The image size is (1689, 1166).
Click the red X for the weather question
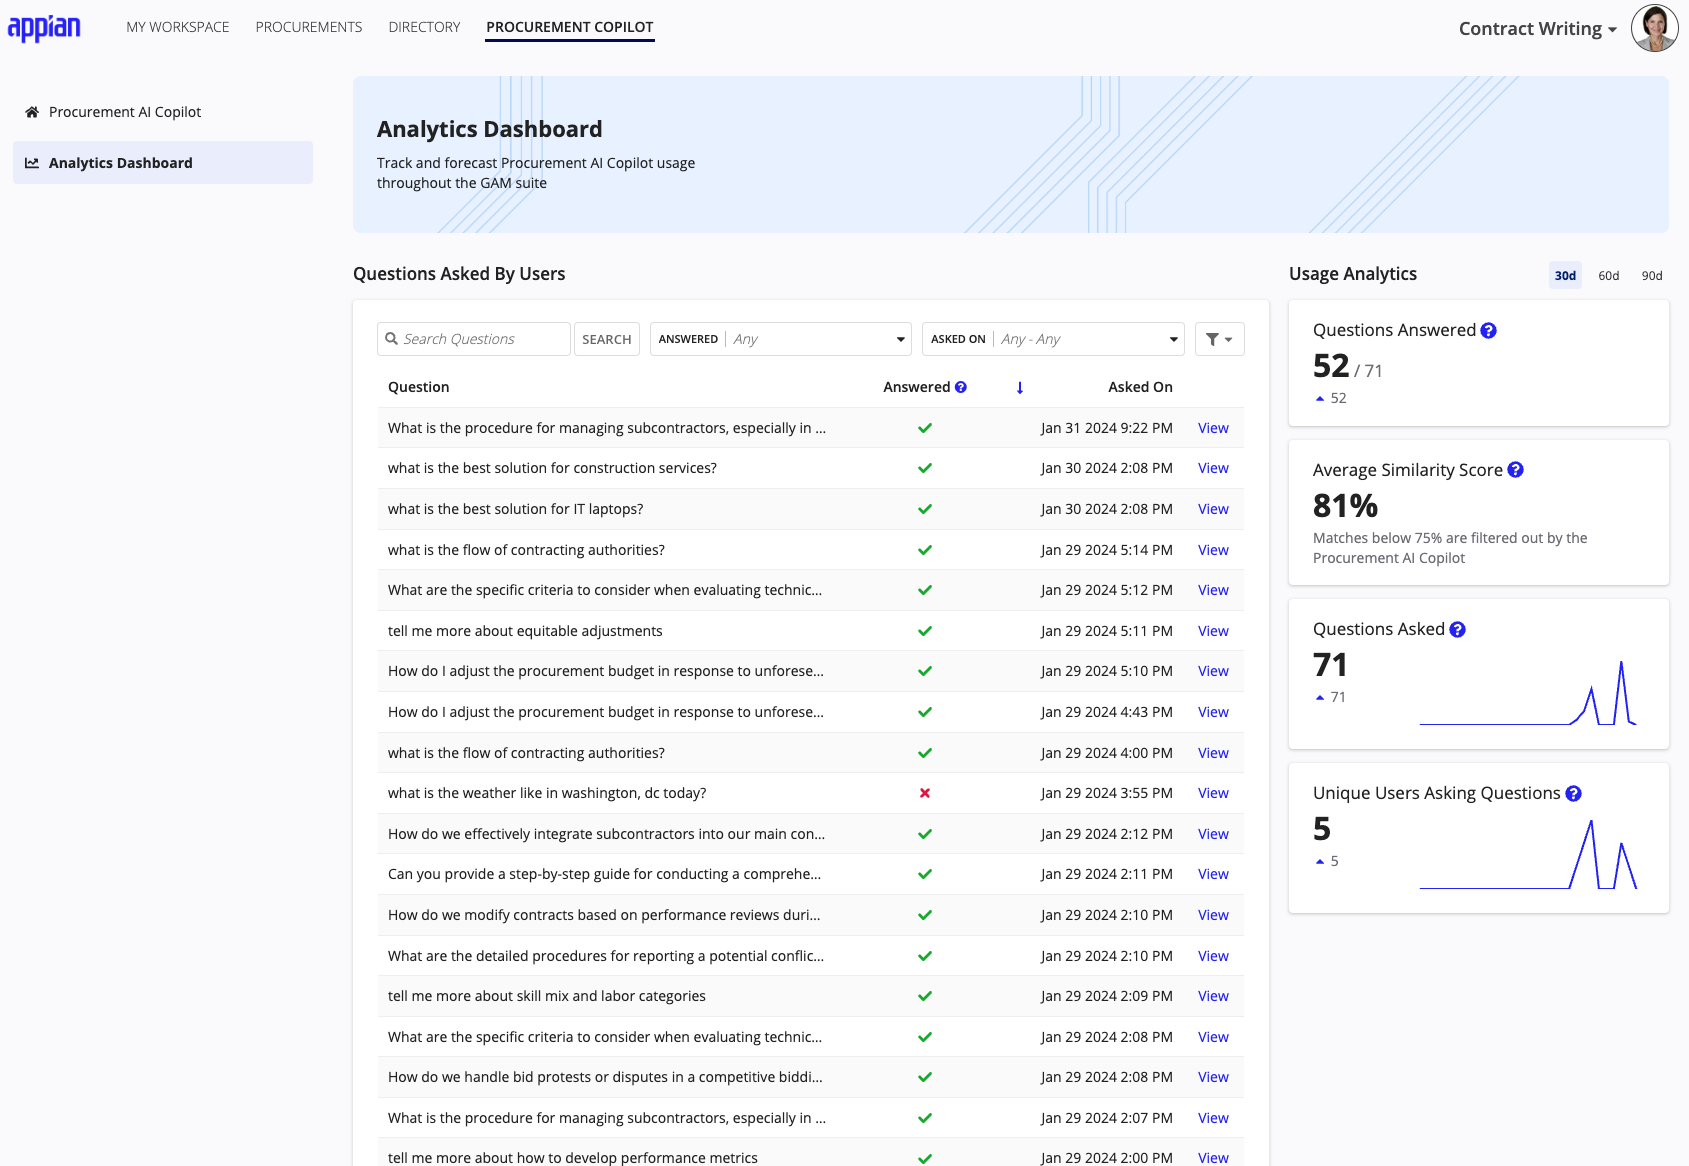pos(925,793)
